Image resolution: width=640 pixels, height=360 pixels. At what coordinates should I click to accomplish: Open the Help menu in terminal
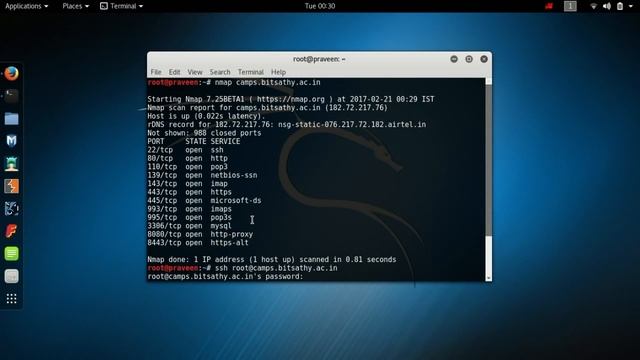pos(278,72)
